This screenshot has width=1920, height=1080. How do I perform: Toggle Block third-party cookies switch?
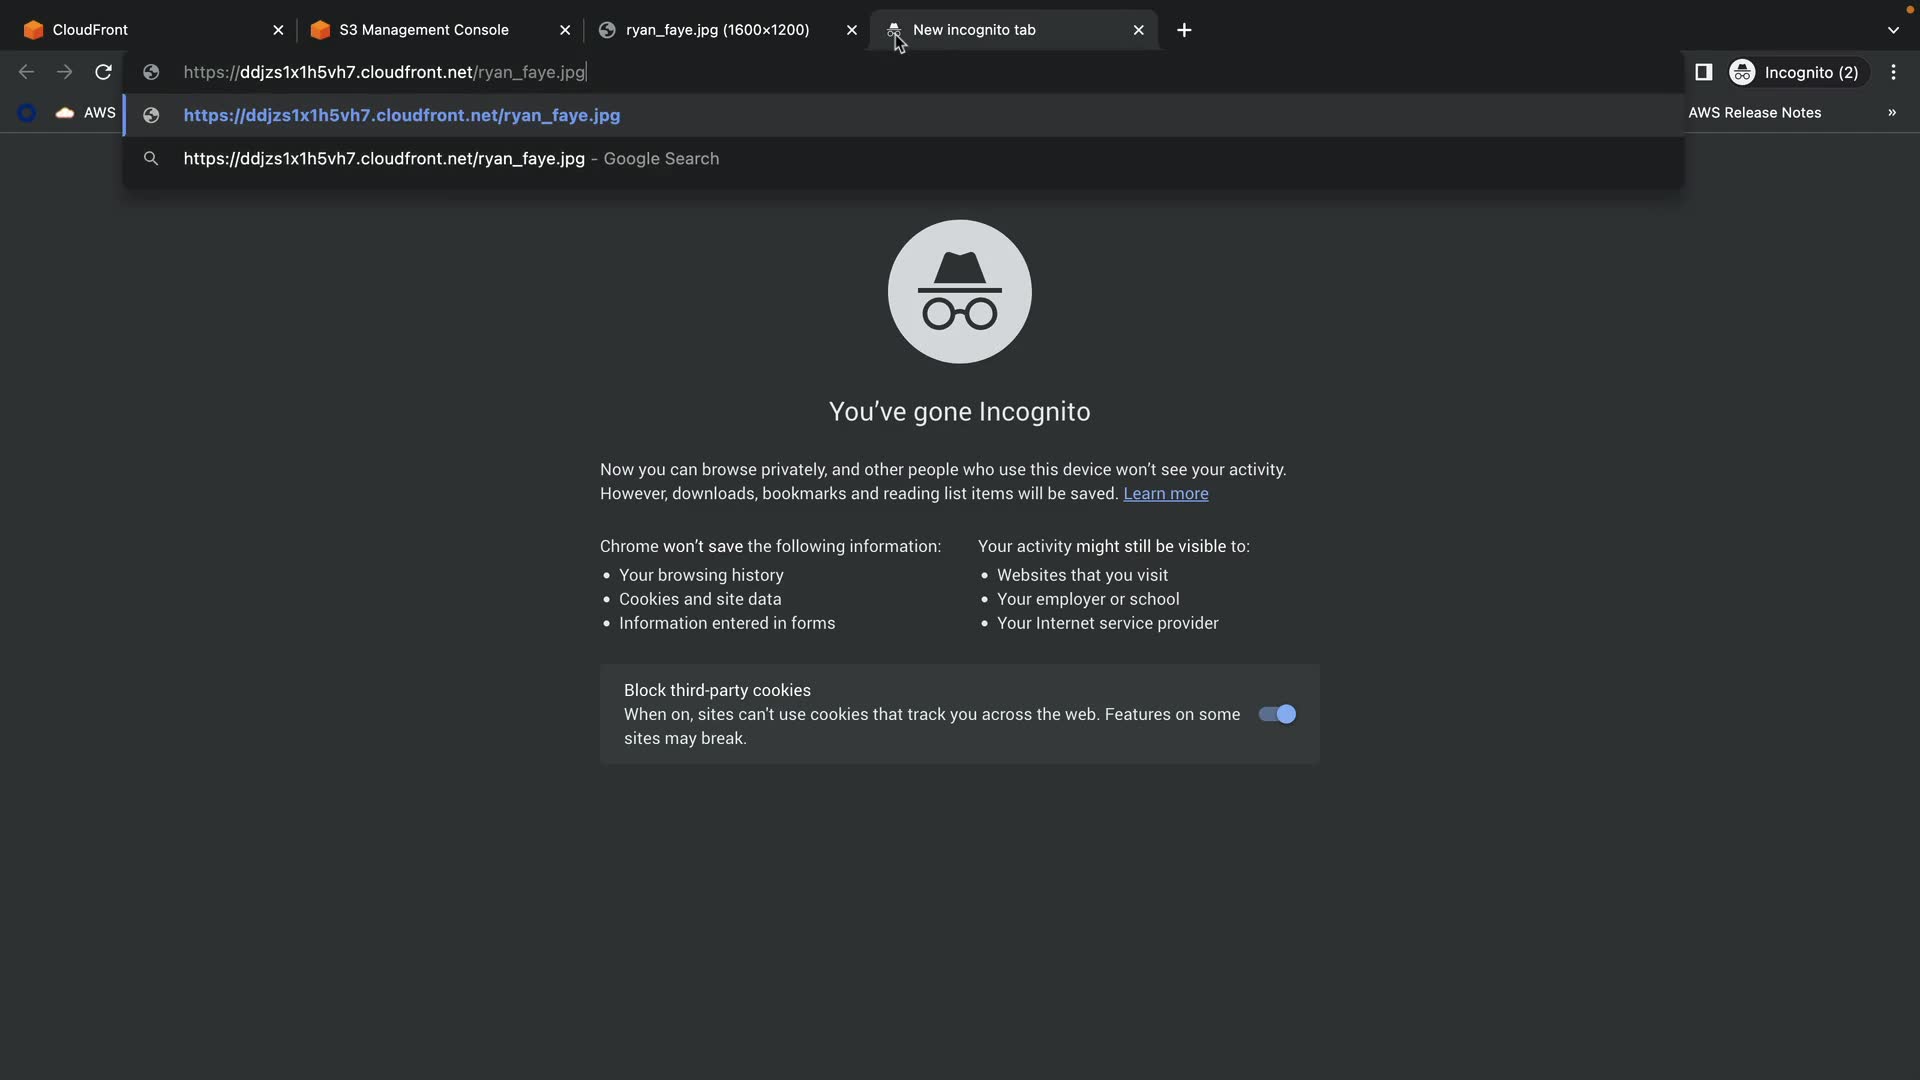click(1277, 714)
